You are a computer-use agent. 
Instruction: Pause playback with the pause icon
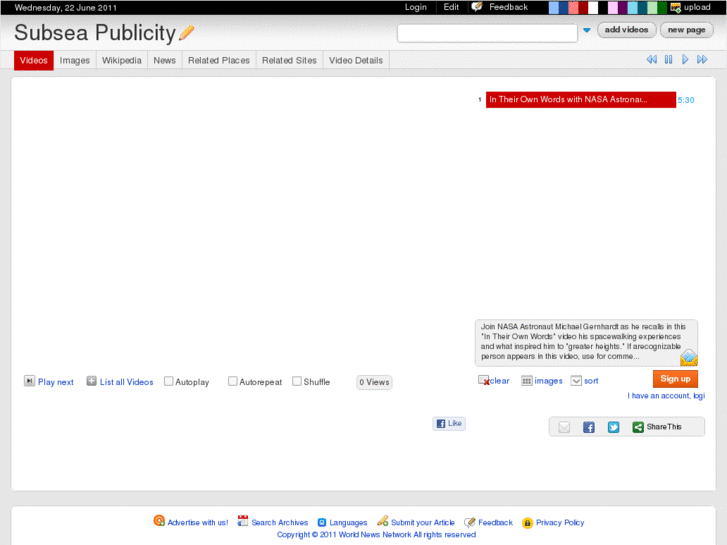tap(668, 59)
